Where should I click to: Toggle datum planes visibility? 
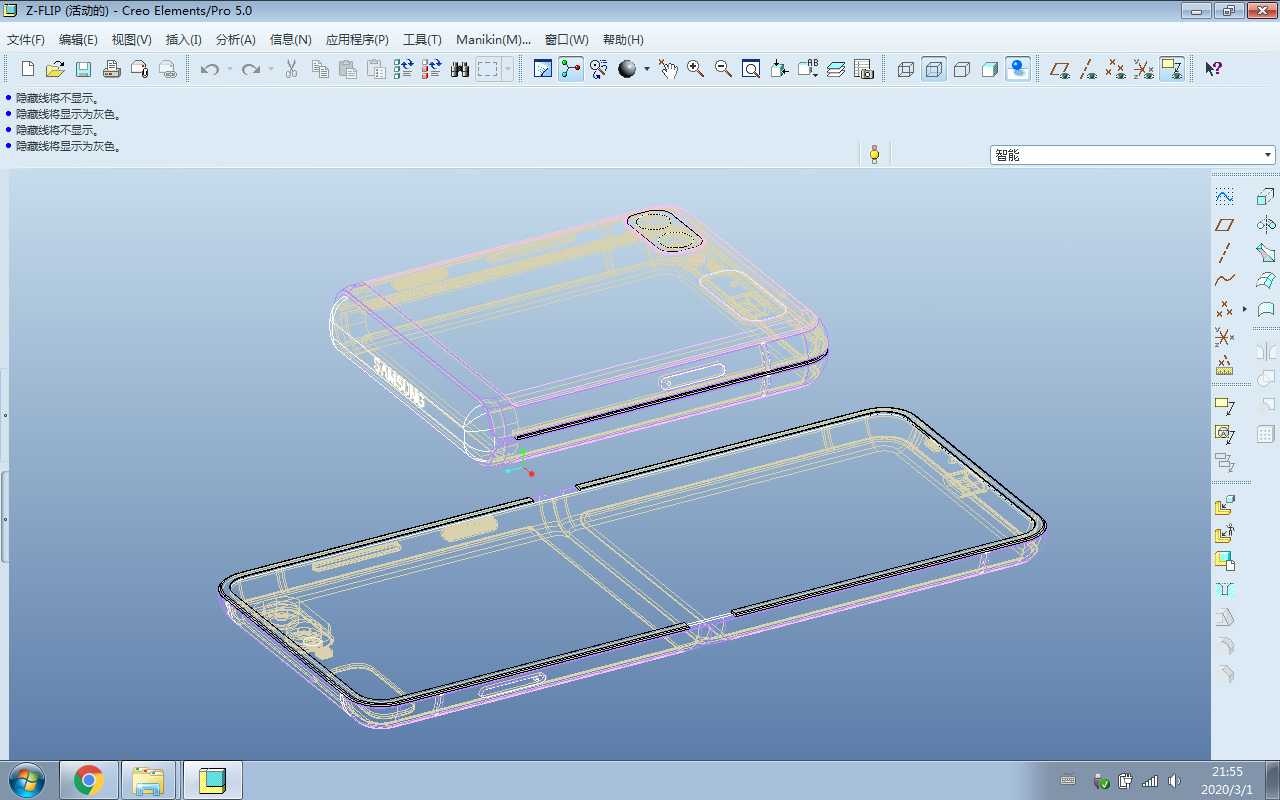pyautogui.click(x=1060, y=69)
